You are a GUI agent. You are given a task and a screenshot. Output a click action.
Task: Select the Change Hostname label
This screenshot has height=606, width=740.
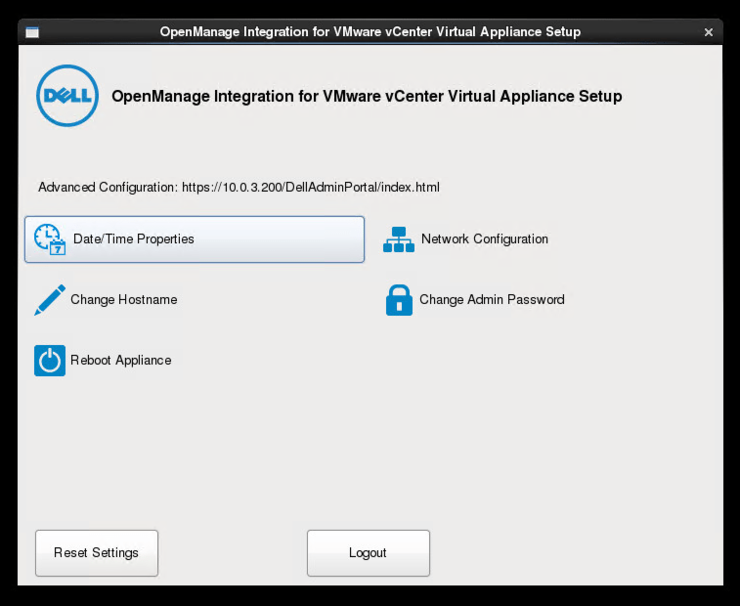[124, 299]
